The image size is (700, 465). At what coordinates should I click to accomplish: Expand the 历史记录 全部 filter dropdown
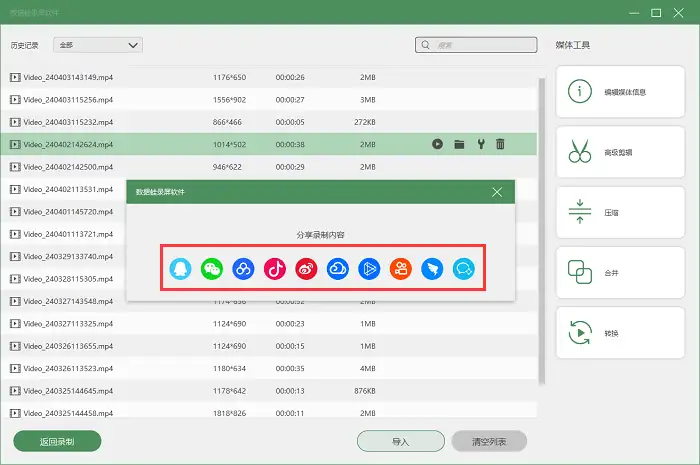tap(98, 45)
